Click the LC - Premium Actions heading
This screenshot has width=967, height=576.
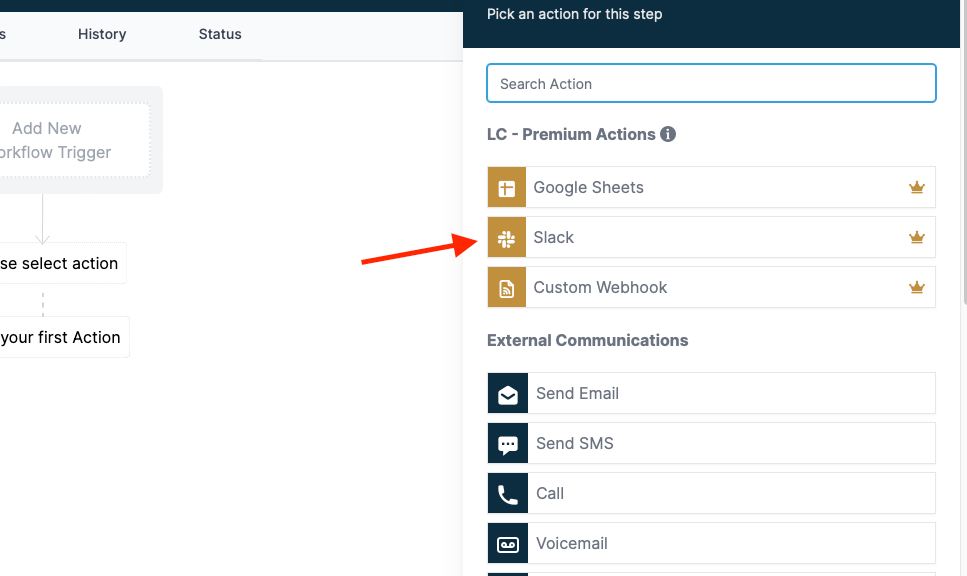point(571,134)
